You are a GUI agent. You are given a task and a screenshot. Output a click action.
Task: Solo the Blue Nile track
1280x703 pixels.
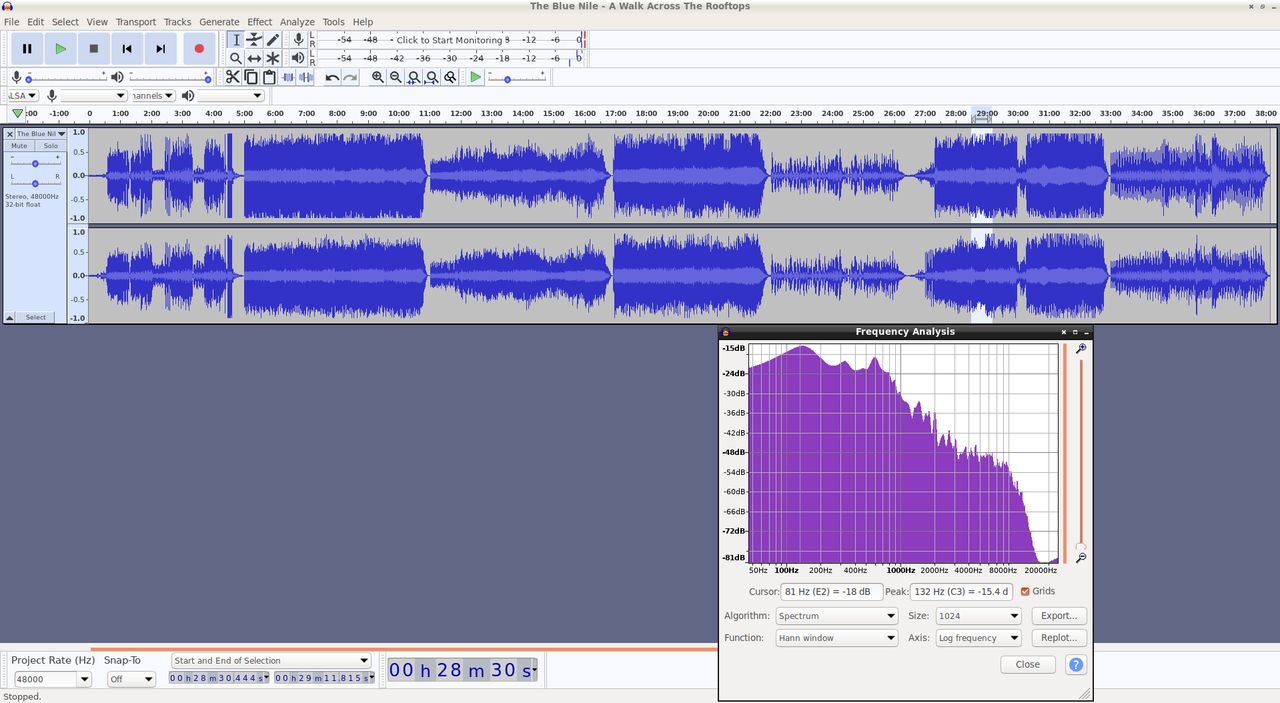pos(51,146)
